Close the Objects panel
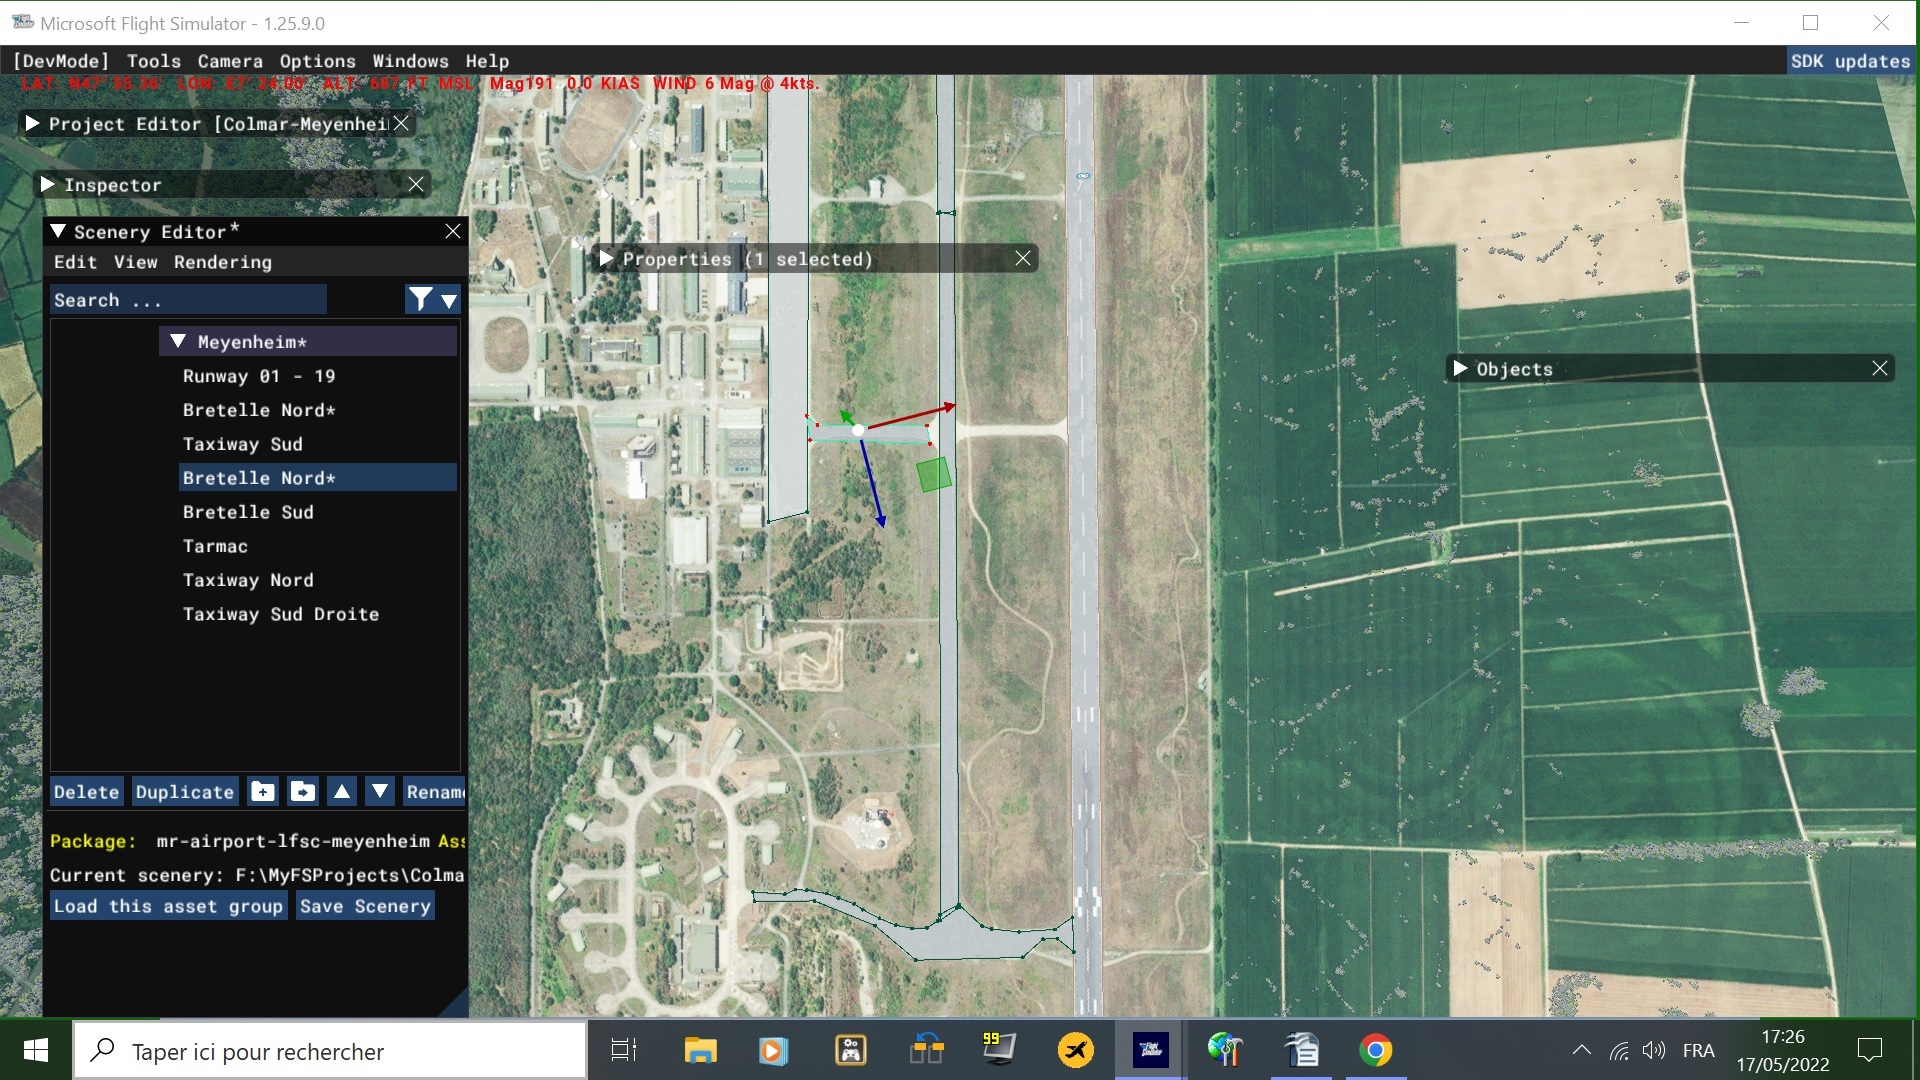Screen dimensions: 1920x1080 coord(1880,369)
